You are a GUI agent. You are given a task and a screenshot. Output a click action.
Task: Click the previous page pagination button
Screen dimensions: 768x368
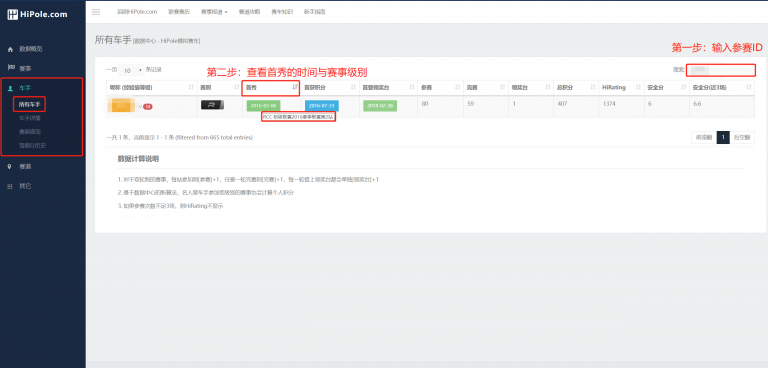coord(703,138)
